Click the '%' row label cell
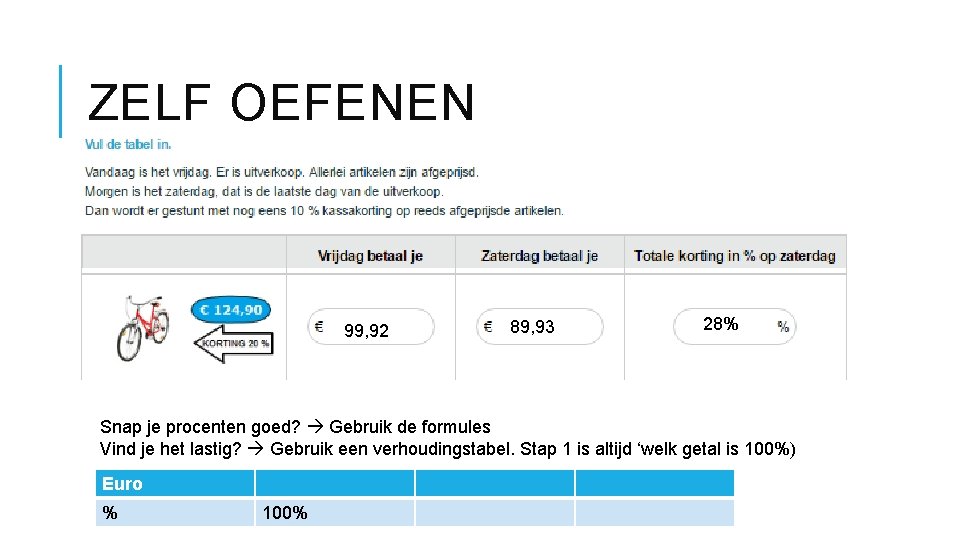Viewport: 960px width, 540px height. click(175, 512)
